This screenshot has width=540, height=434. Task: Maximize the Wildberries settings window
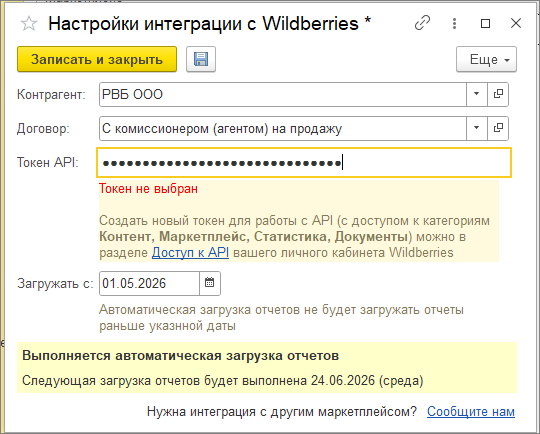coord(485,23)
